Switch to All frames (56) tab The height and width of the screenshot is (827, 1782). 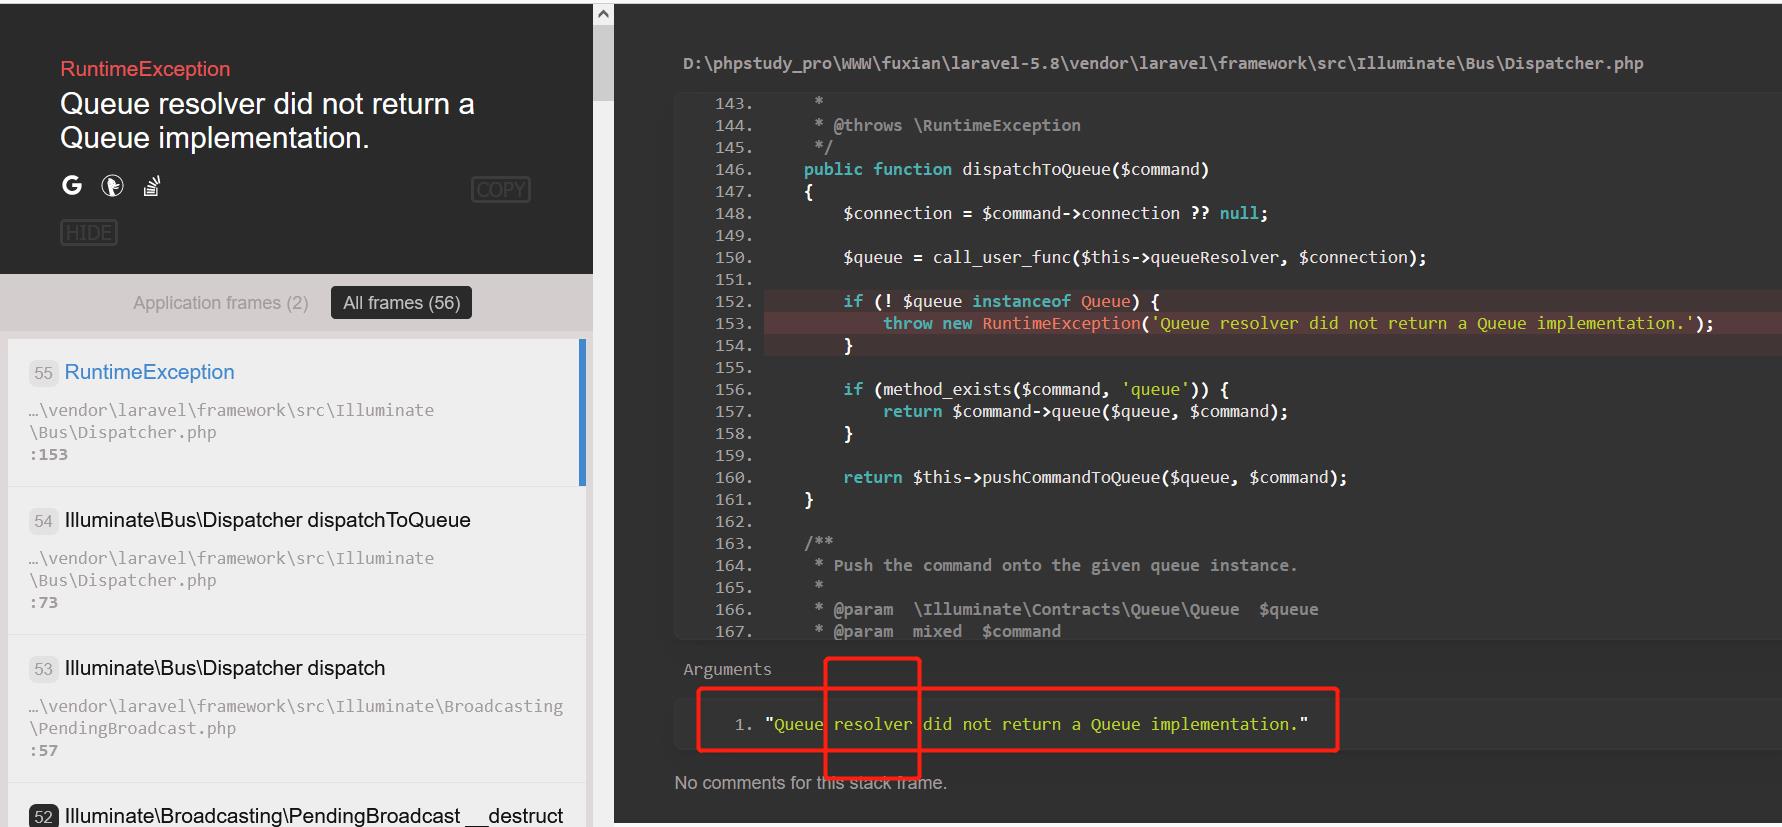(402, 303)
